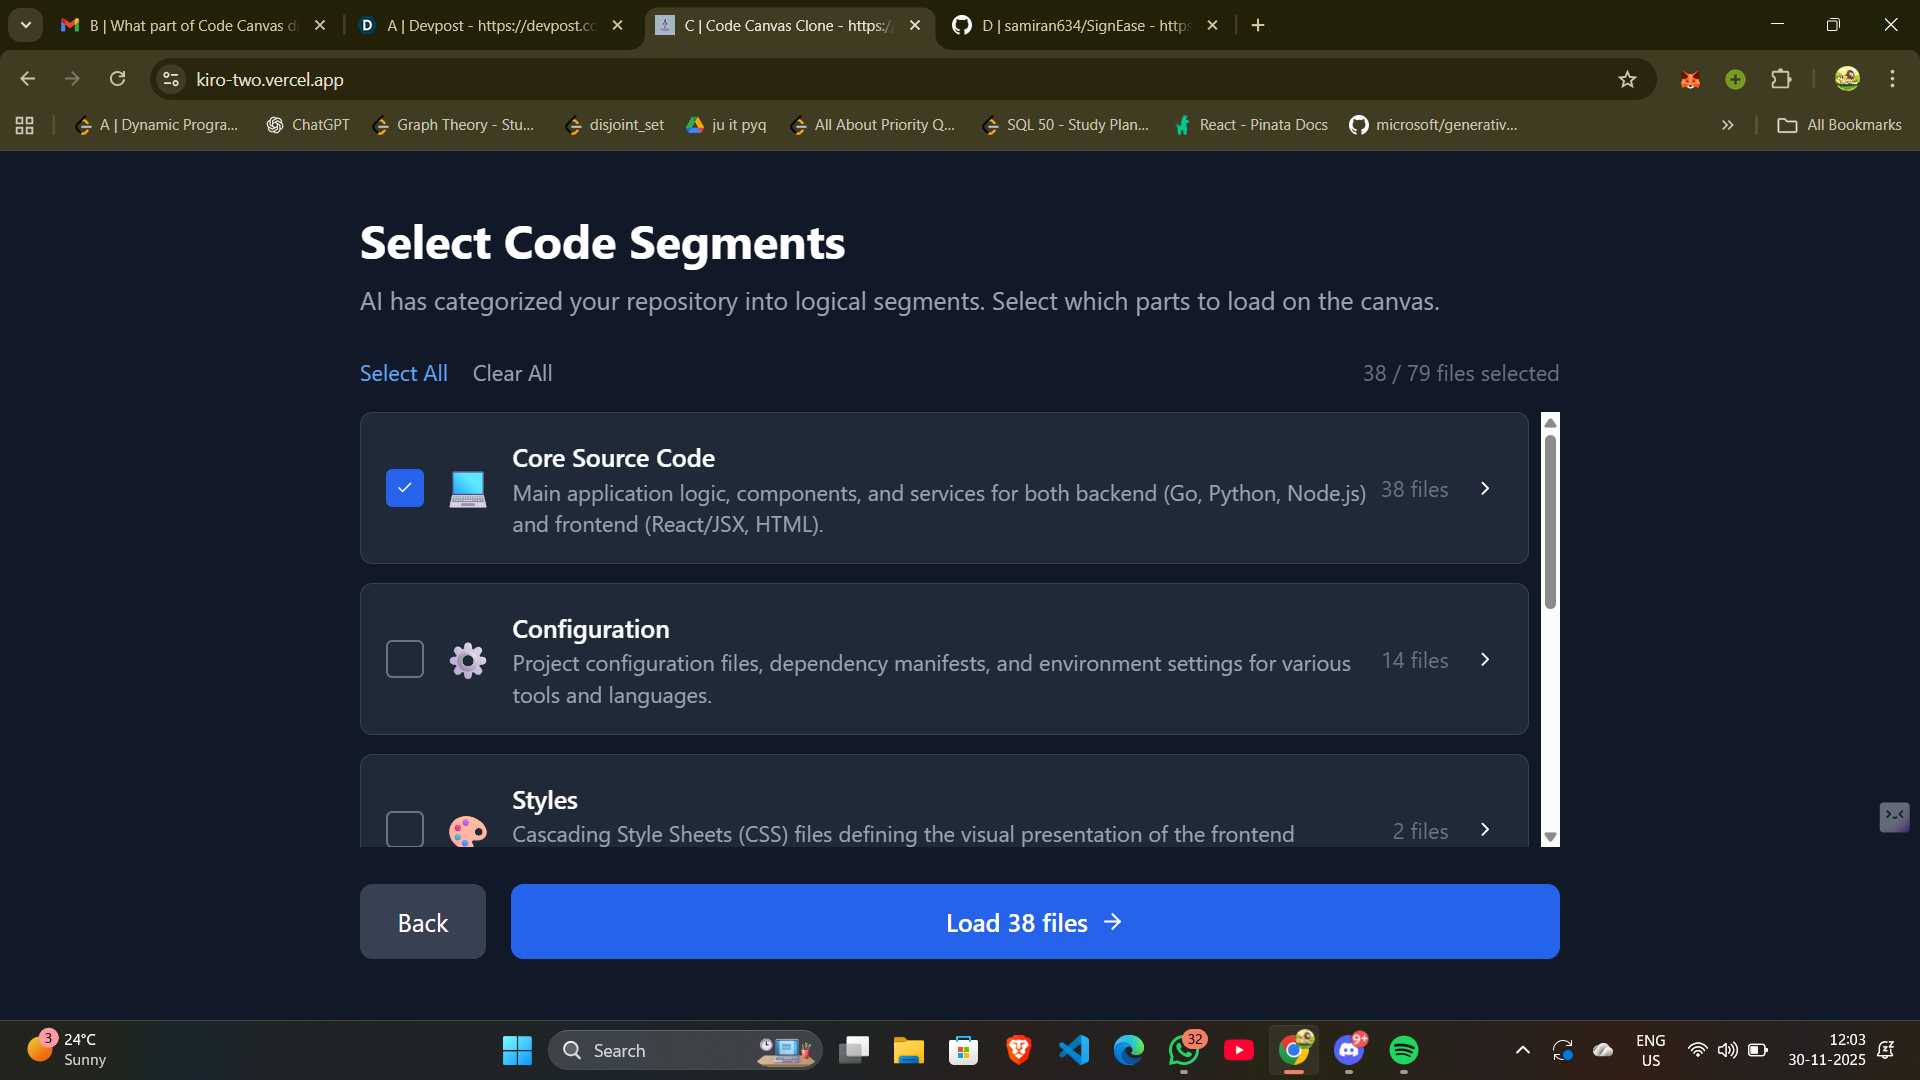Click the floating code widget icon
1920x1080 pixels.
tap(1894, 816)
